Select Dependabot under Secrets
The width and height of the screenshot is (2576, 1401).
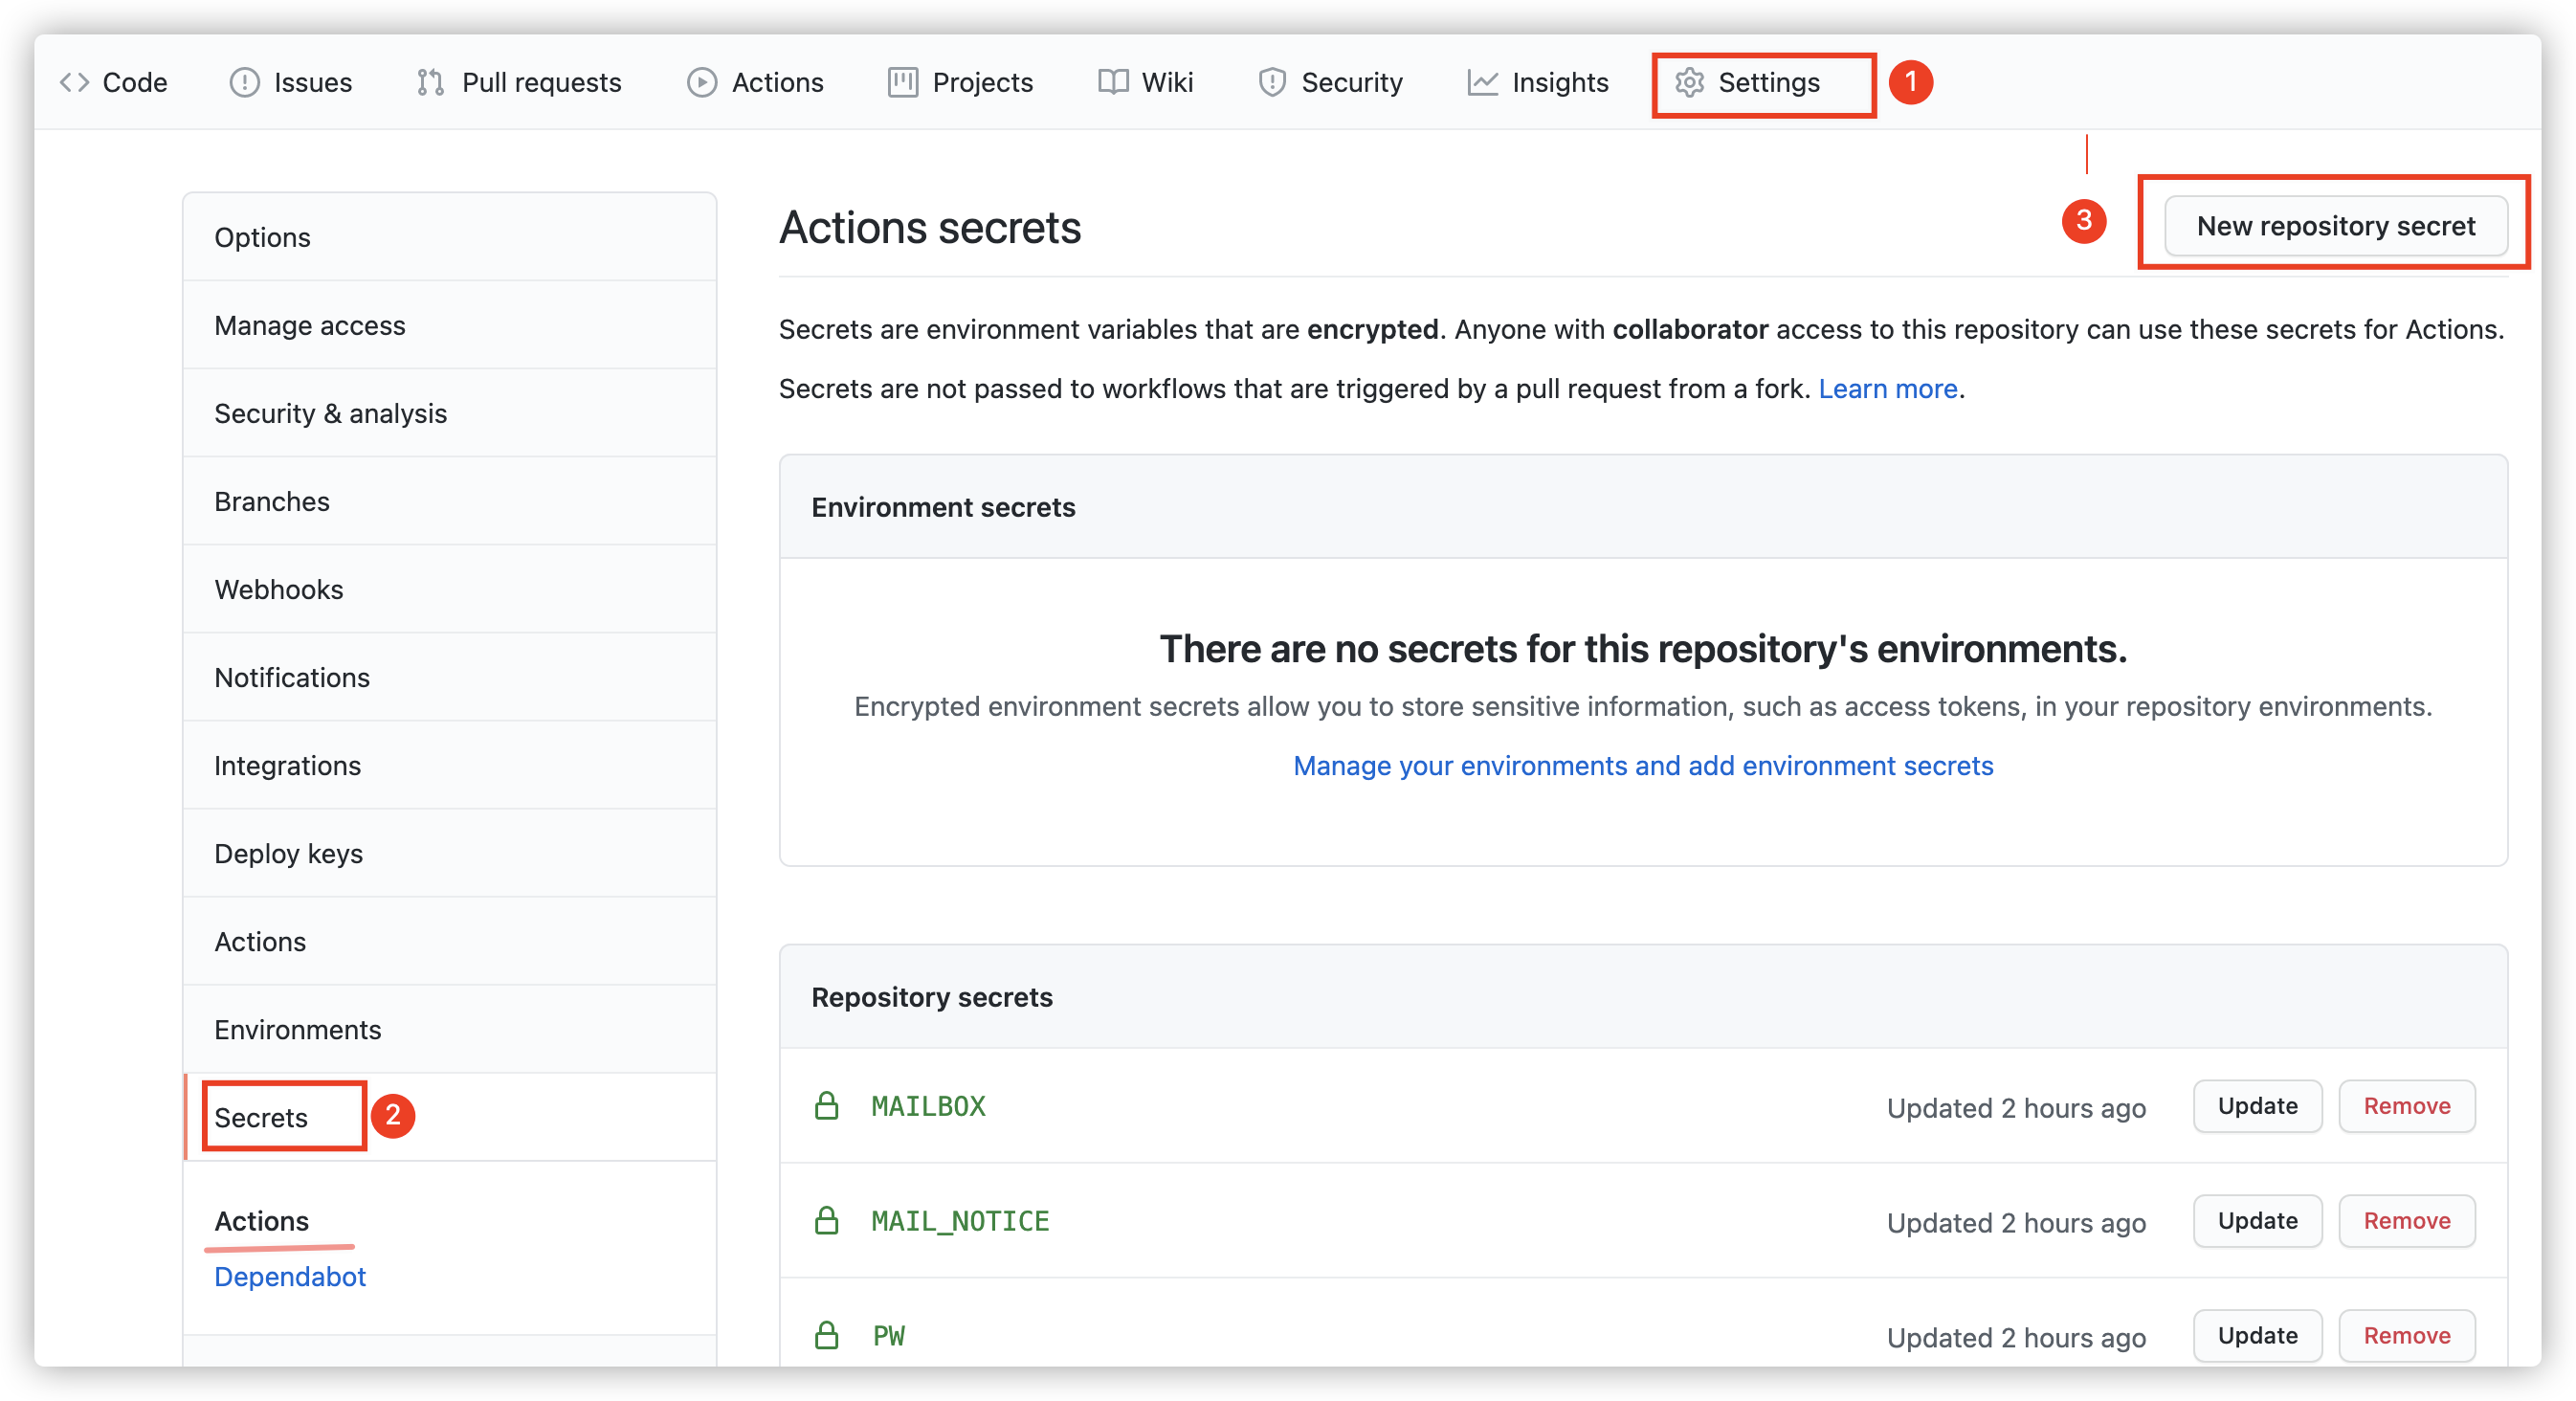tap(290, 1276)
